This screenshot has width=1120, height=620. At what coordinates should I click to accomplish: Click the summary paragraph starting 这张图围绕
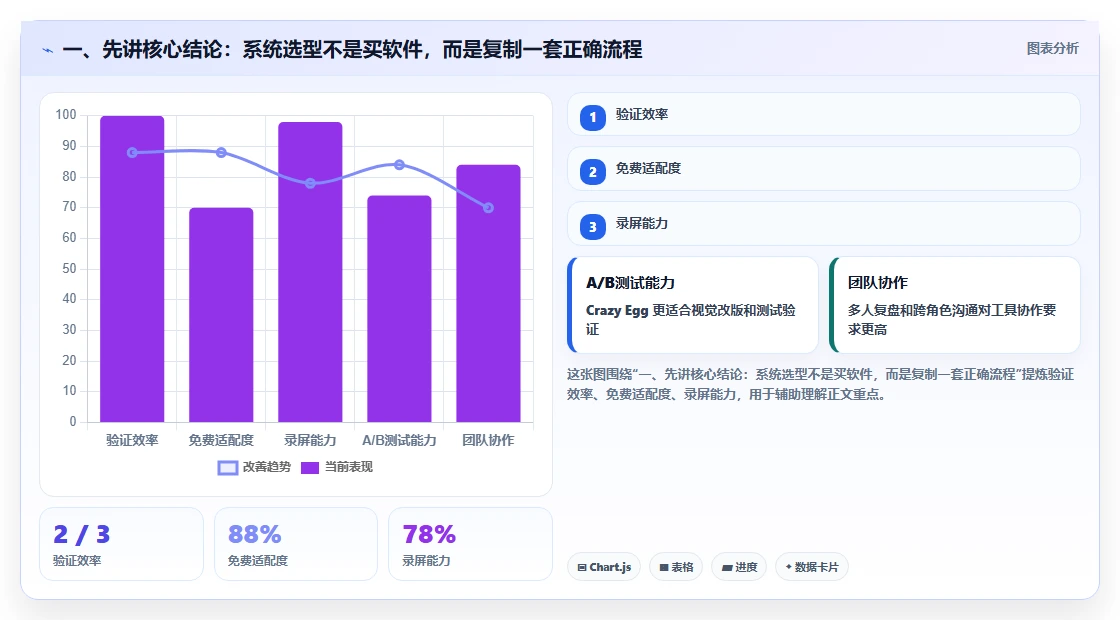pyautogui.click(x=821, y=384)
